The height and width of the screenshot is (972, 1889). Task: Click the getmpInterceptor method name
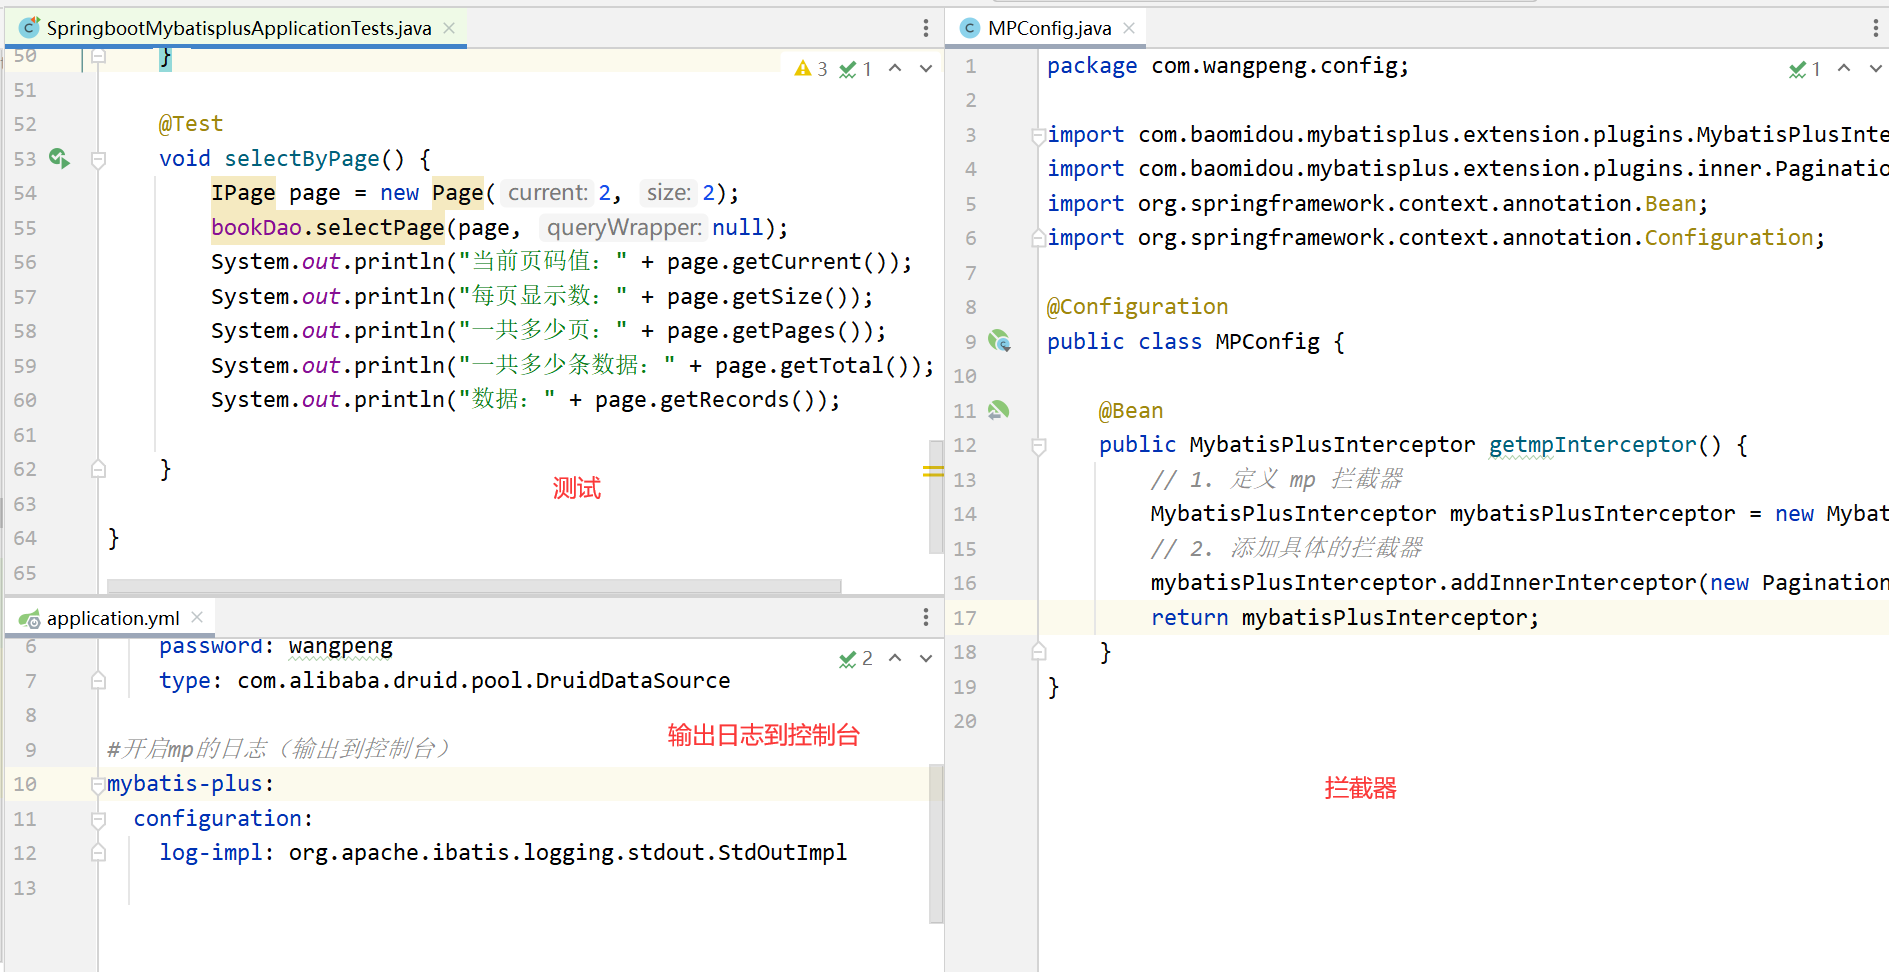coord(1592,444)
